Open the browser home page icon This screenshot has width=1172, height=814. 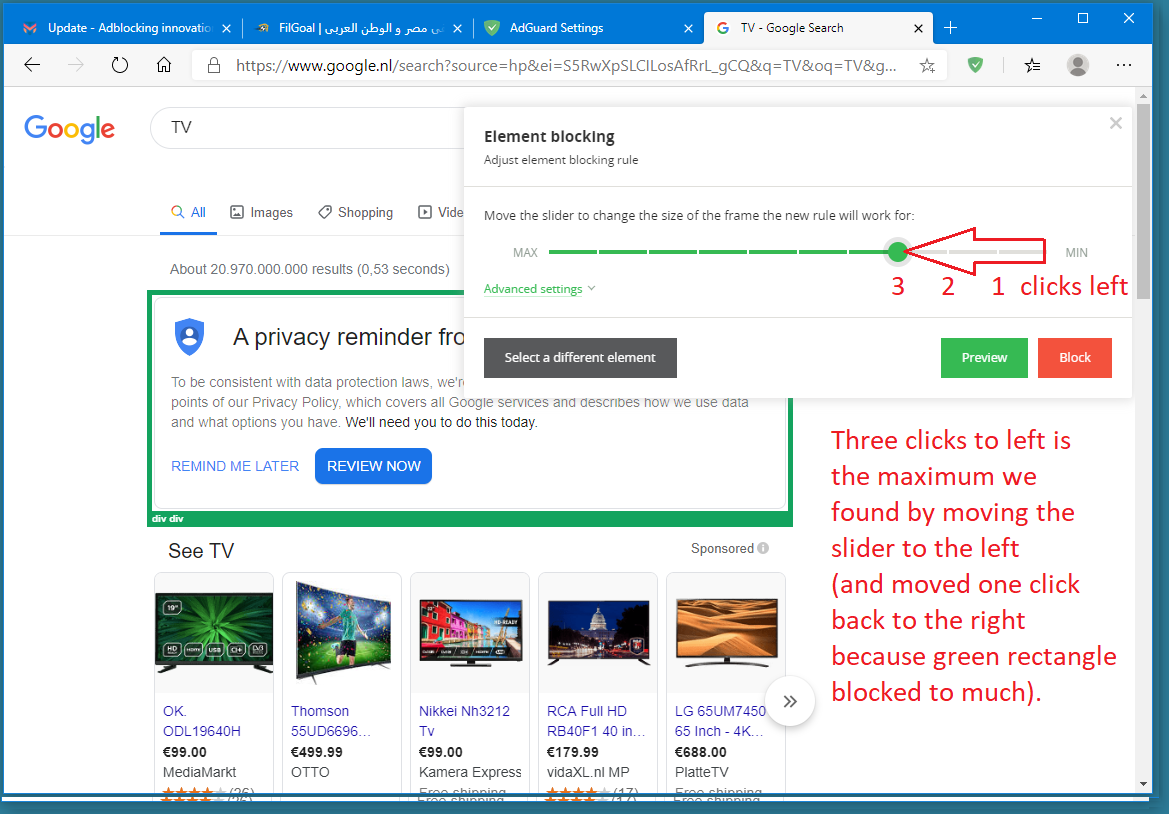click(x=164, y=65)
